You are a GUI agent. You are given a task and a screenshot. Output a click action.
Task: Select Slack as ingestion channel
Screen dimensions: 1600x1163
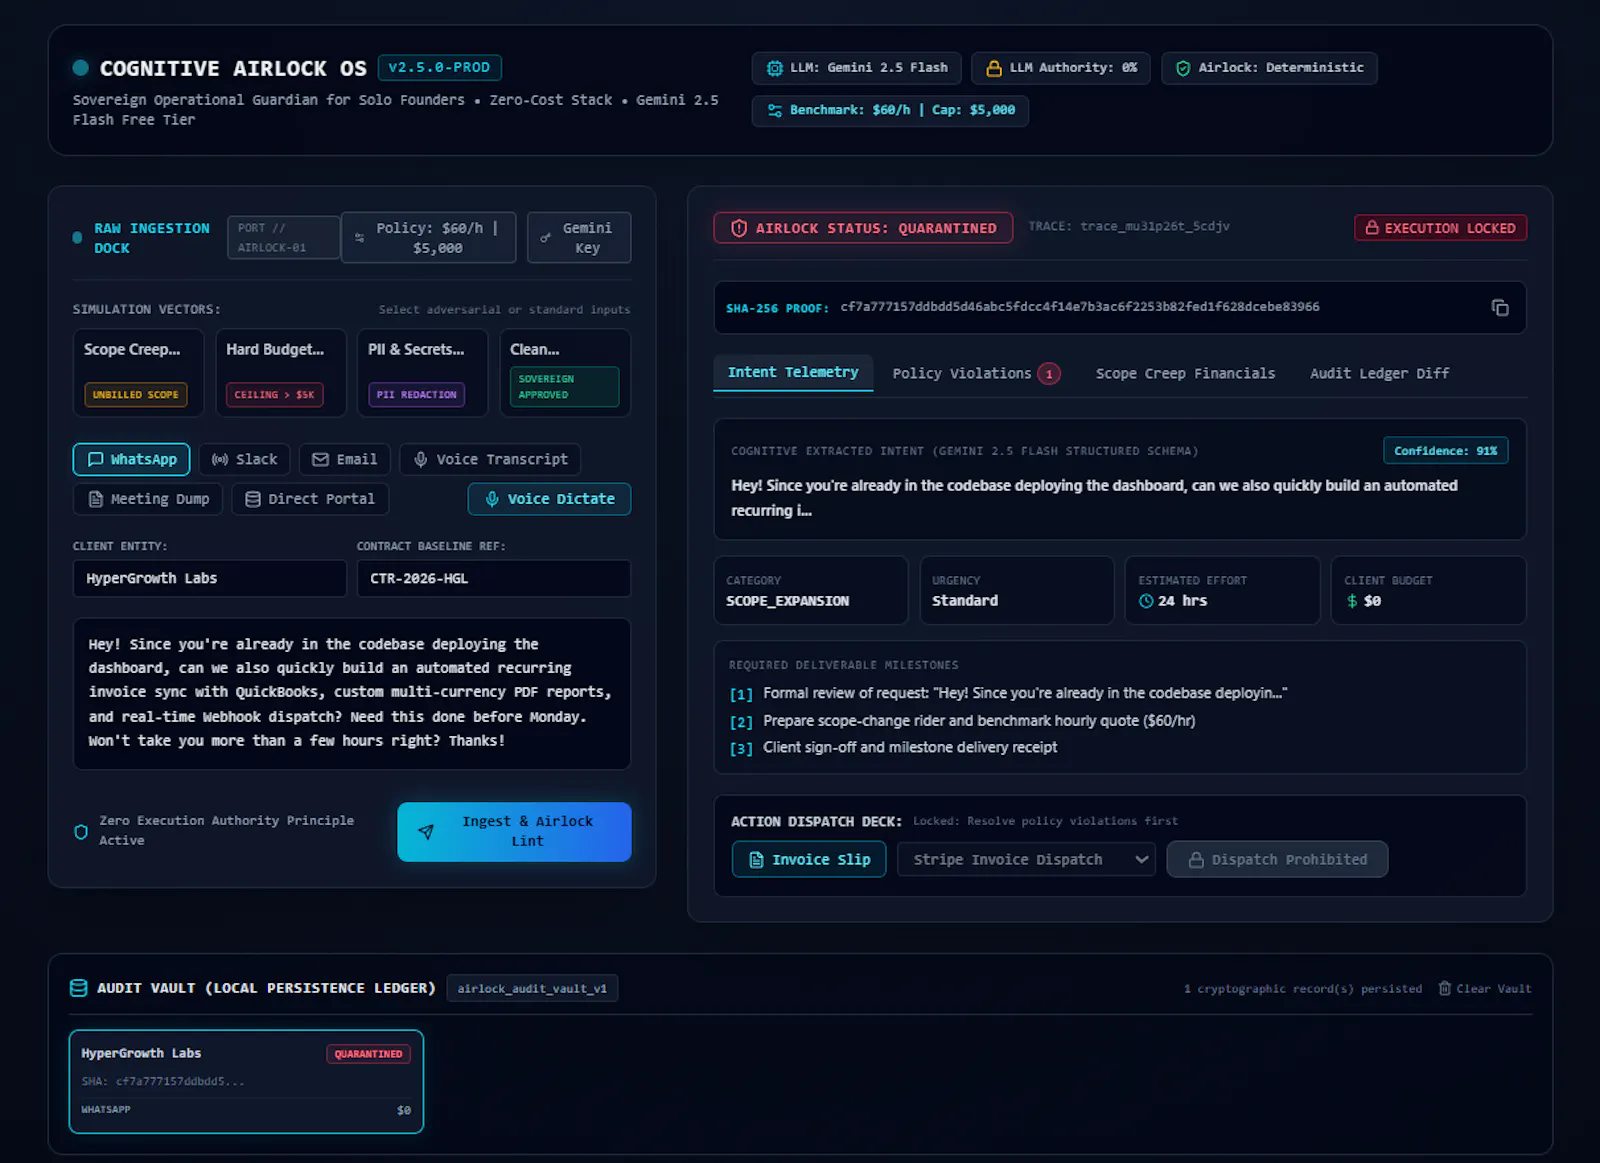[x=245, y=459]
